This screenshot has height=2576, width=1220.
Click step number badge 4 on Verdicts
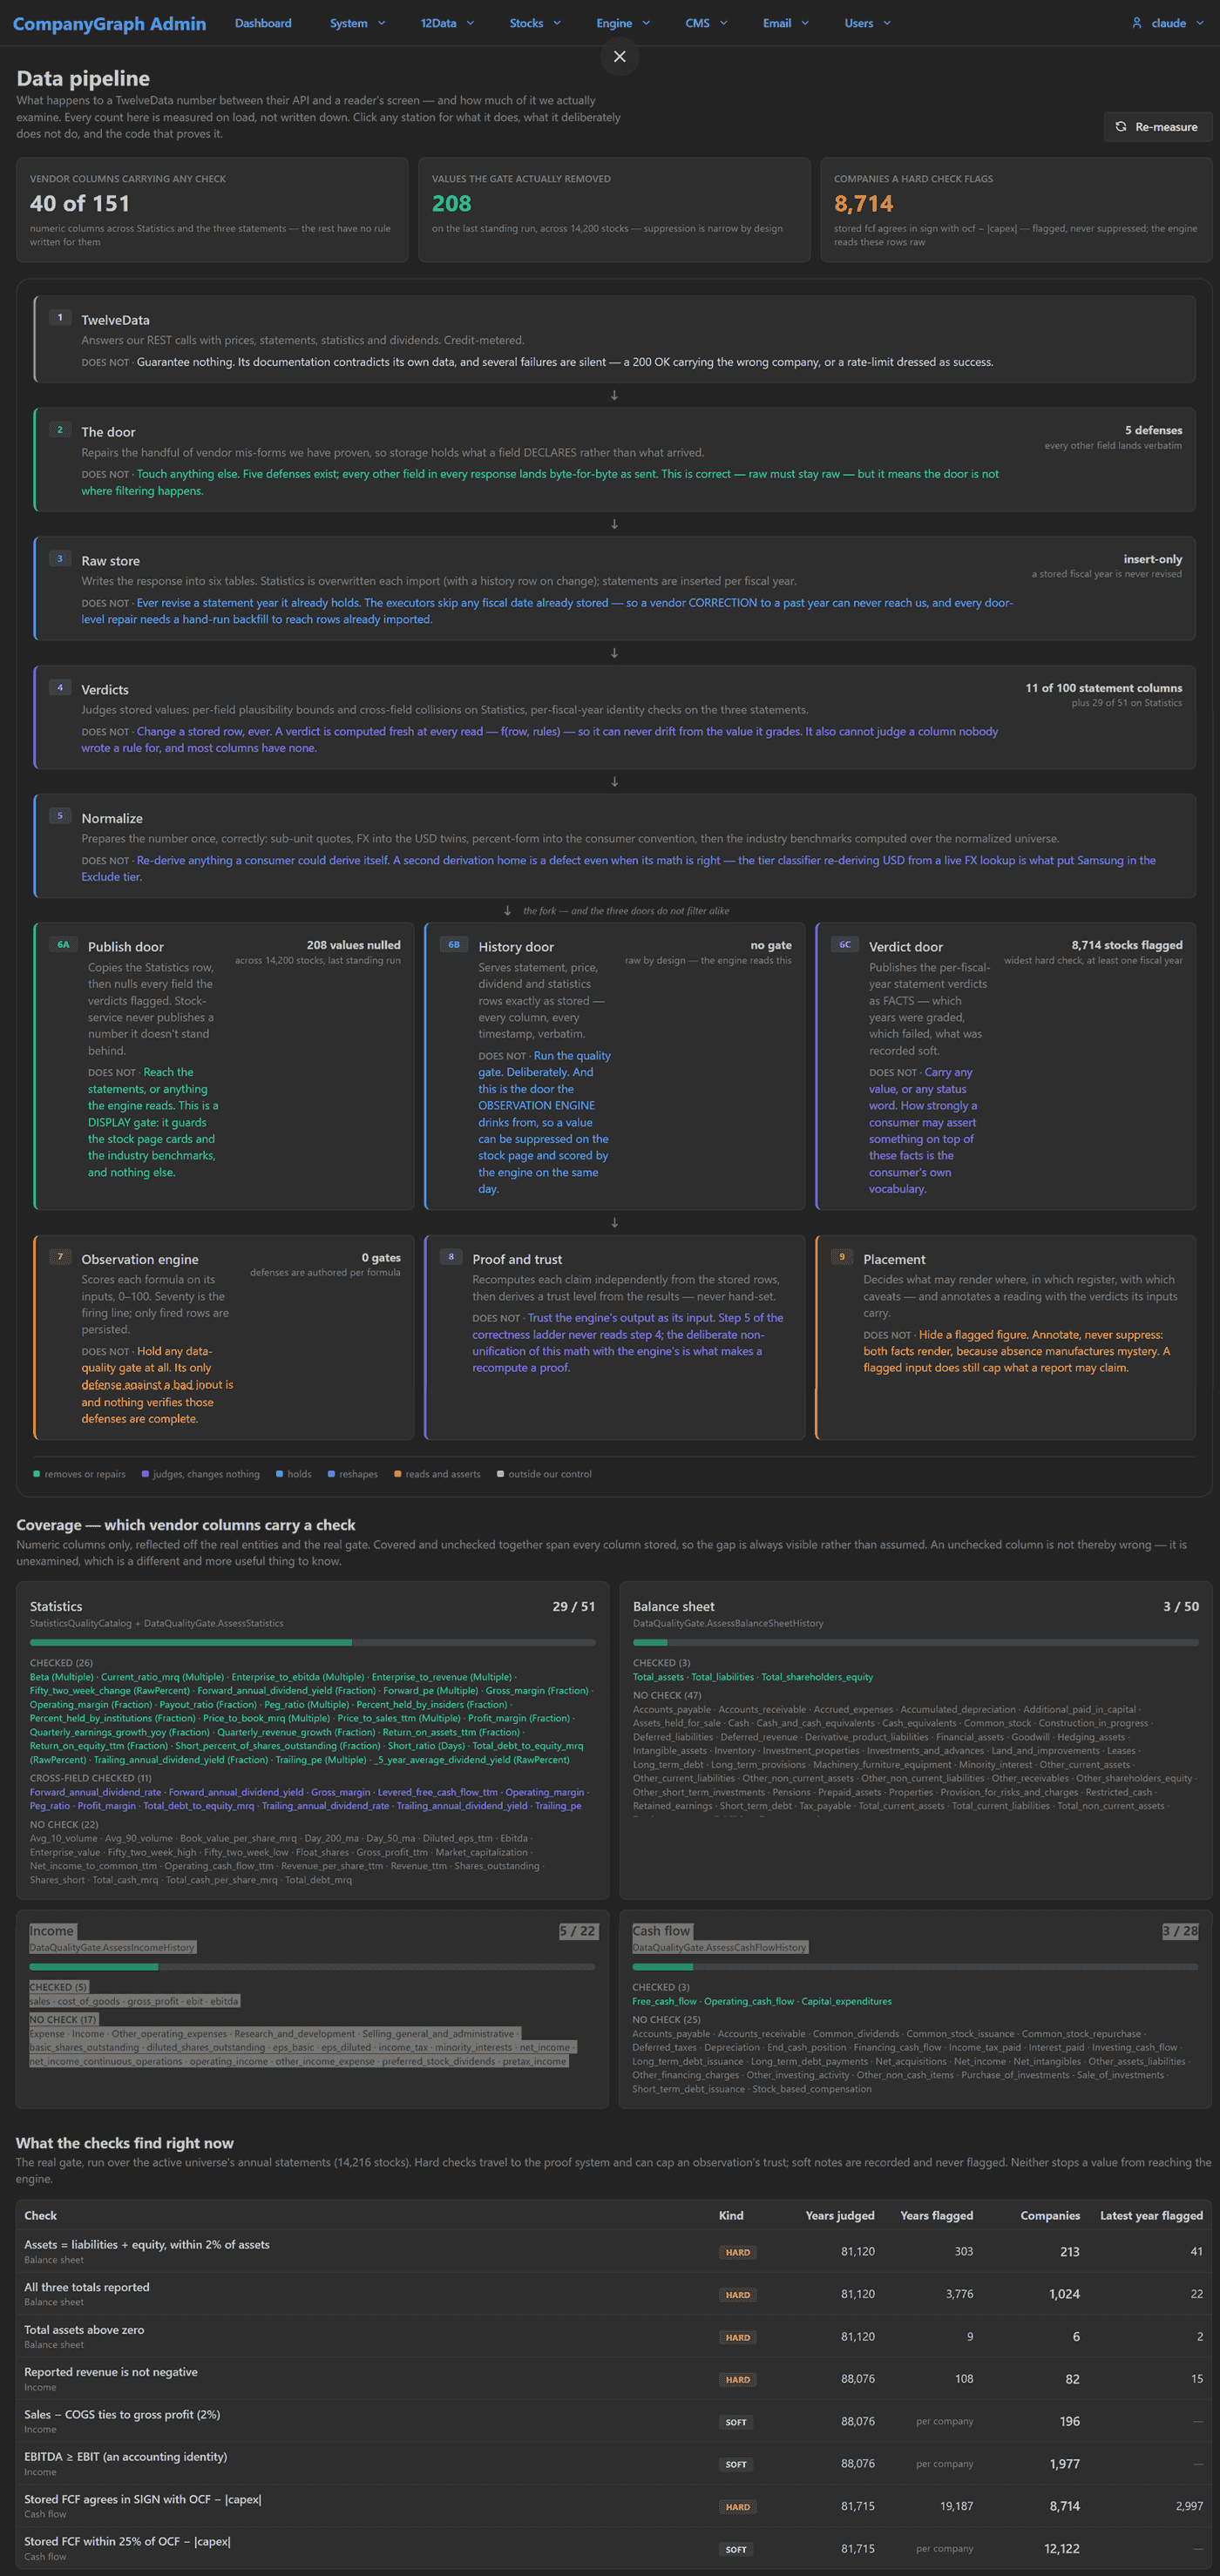60,687
